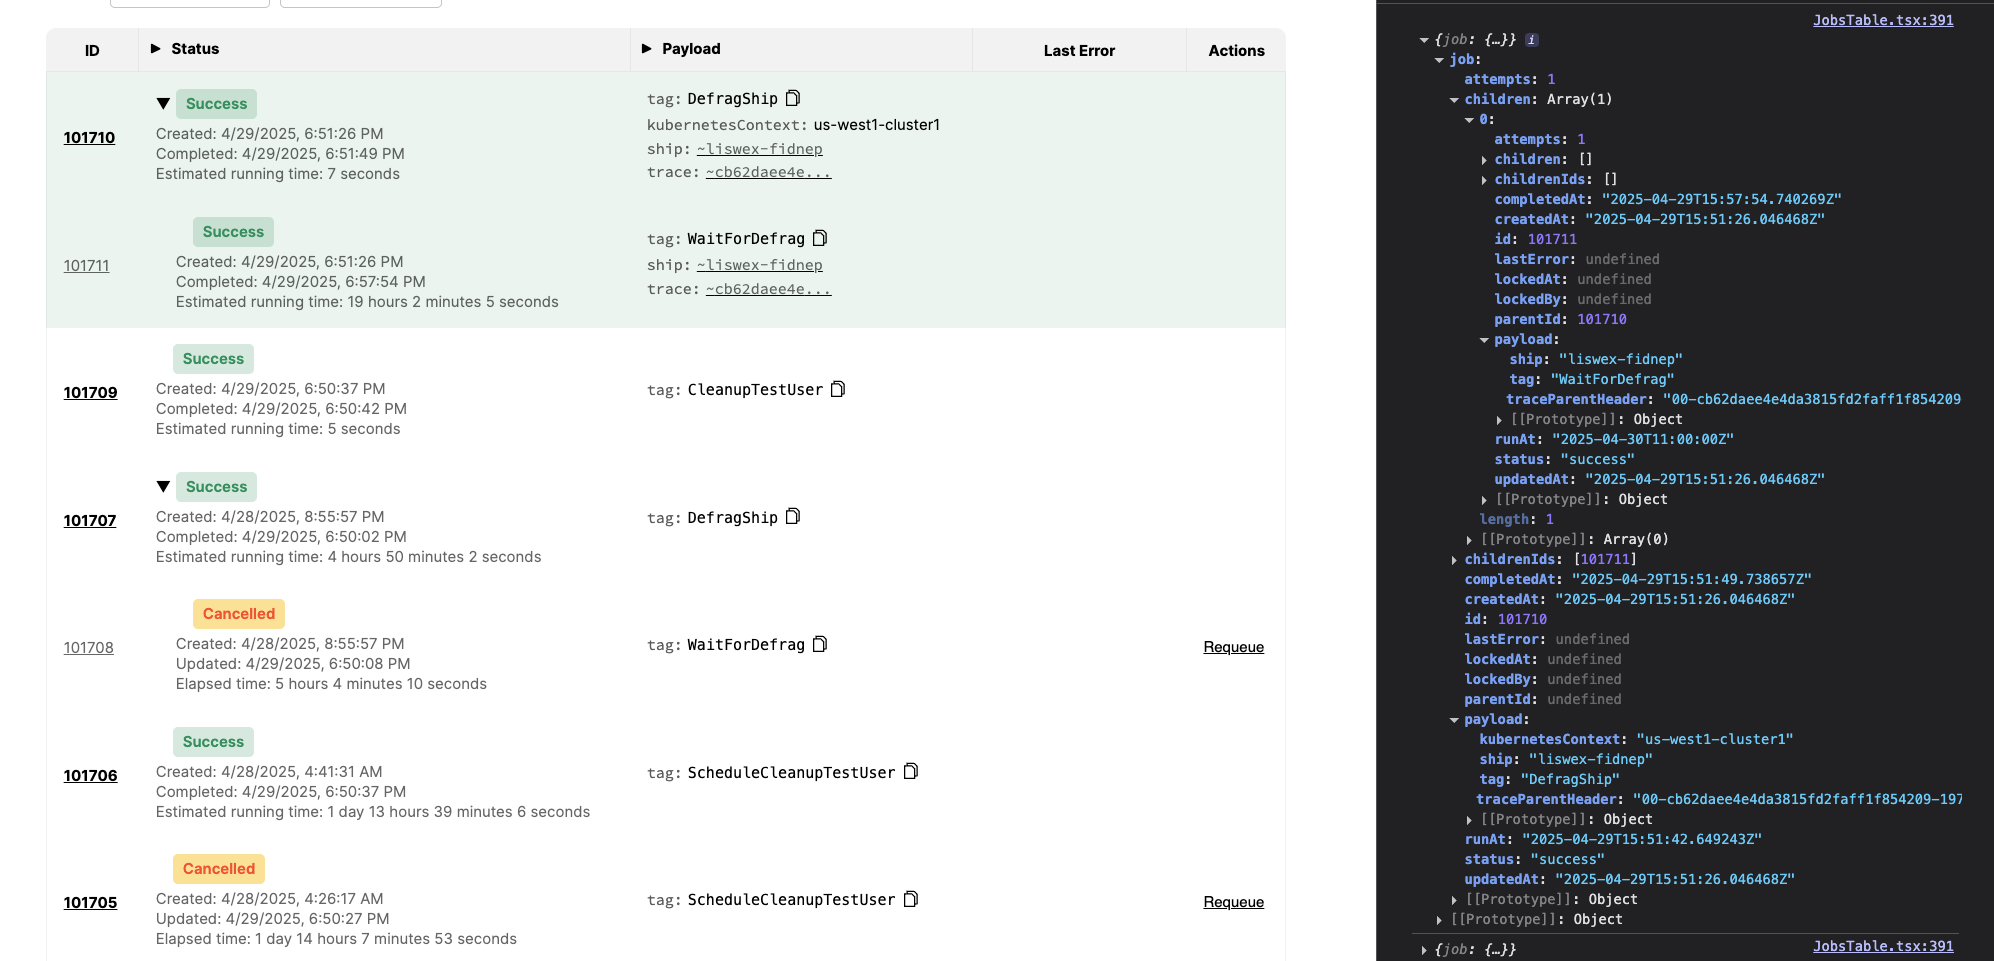1994x961 pixels.
Task: Select the ID column header
Action: (92, 51)
